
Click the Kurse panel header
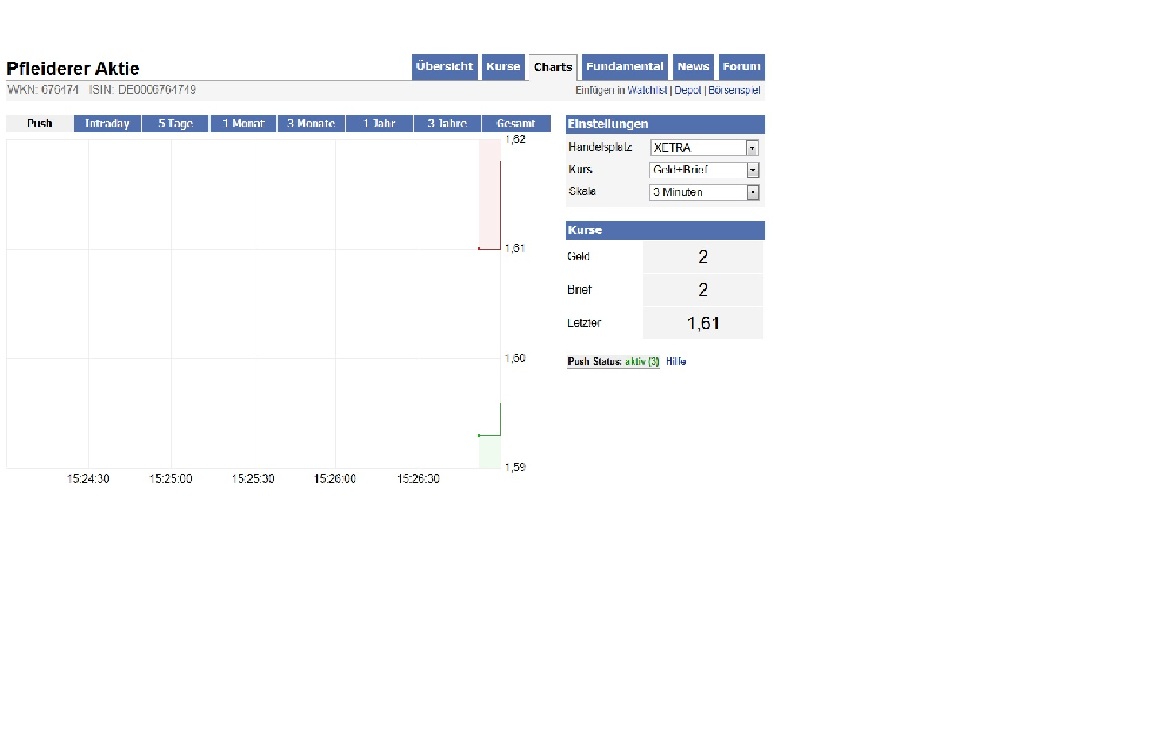[x=665, y=230]
